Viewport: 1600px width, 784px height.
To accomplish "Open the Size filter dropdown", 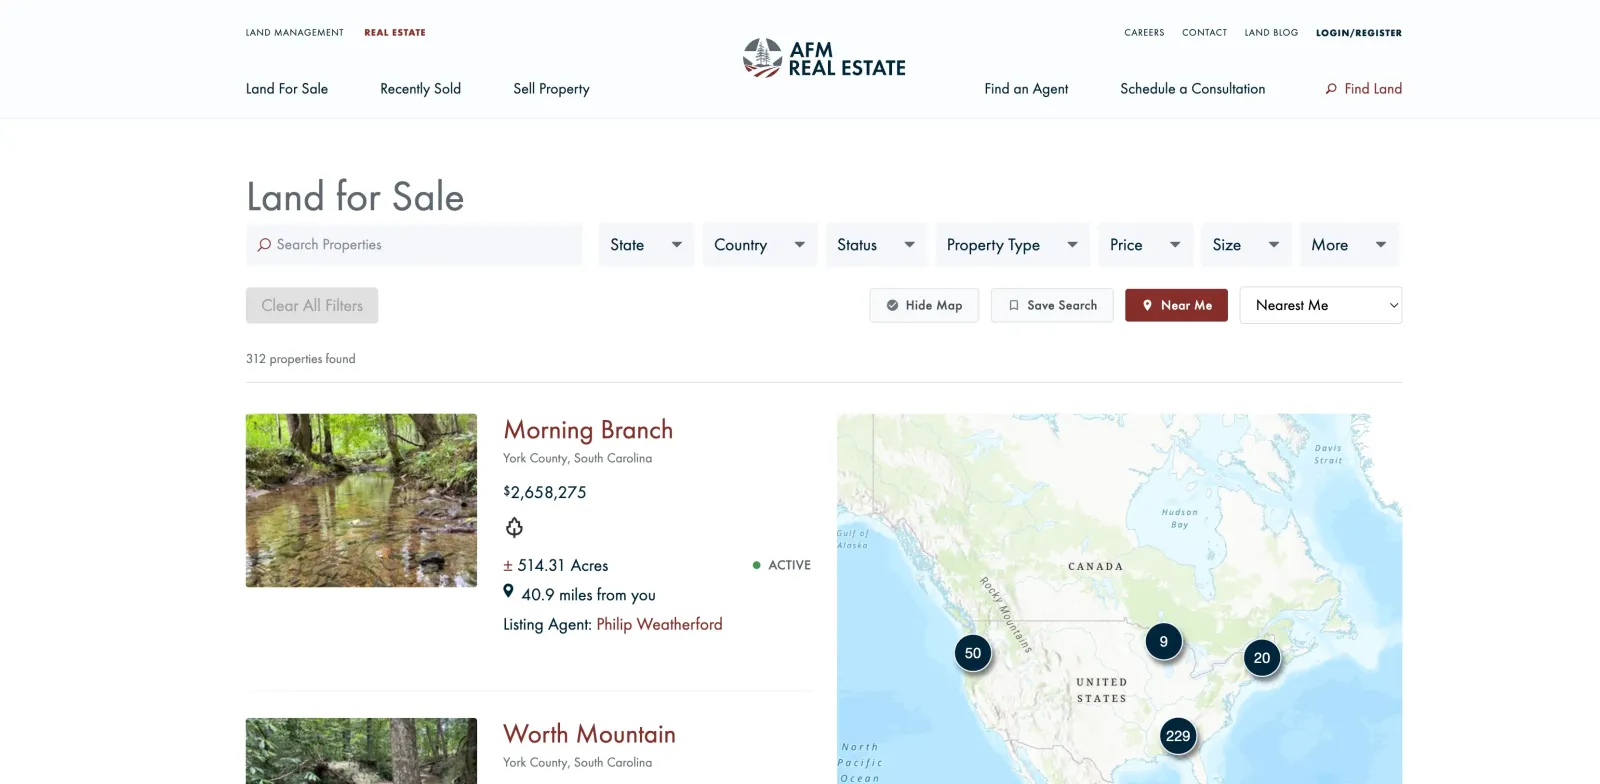I will click(1246, 245).
